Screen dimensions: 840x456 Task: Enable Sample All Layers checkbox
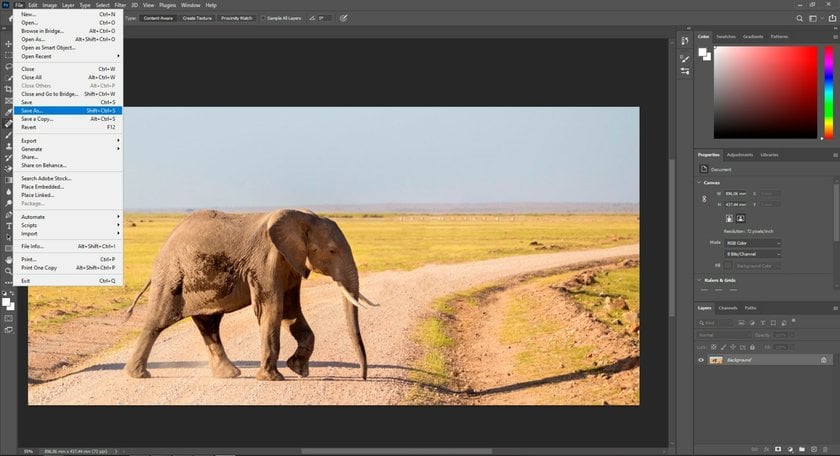(x=264, y=18)
